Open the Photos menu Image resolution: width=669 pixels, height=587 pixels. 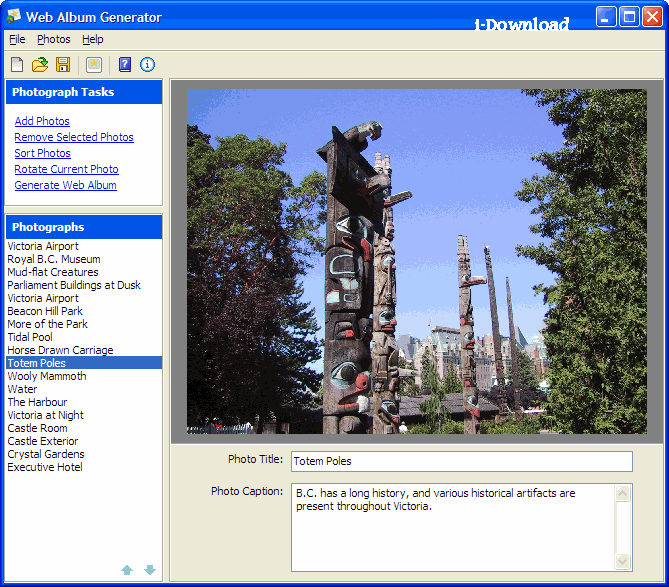click(54, 39)
